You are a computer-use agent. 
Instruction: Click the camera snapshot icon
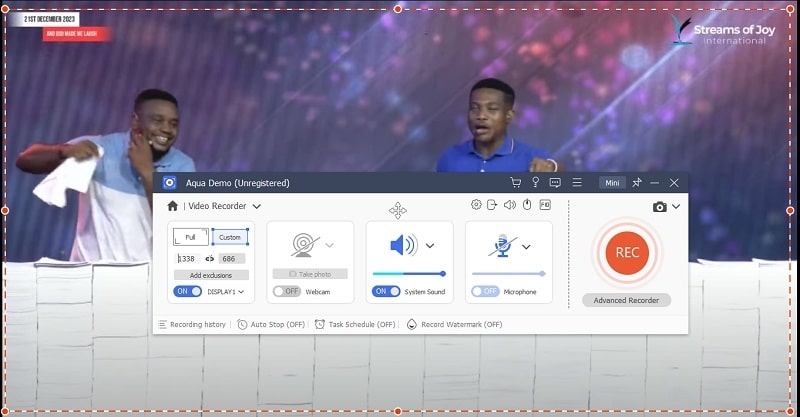[659, 207]
